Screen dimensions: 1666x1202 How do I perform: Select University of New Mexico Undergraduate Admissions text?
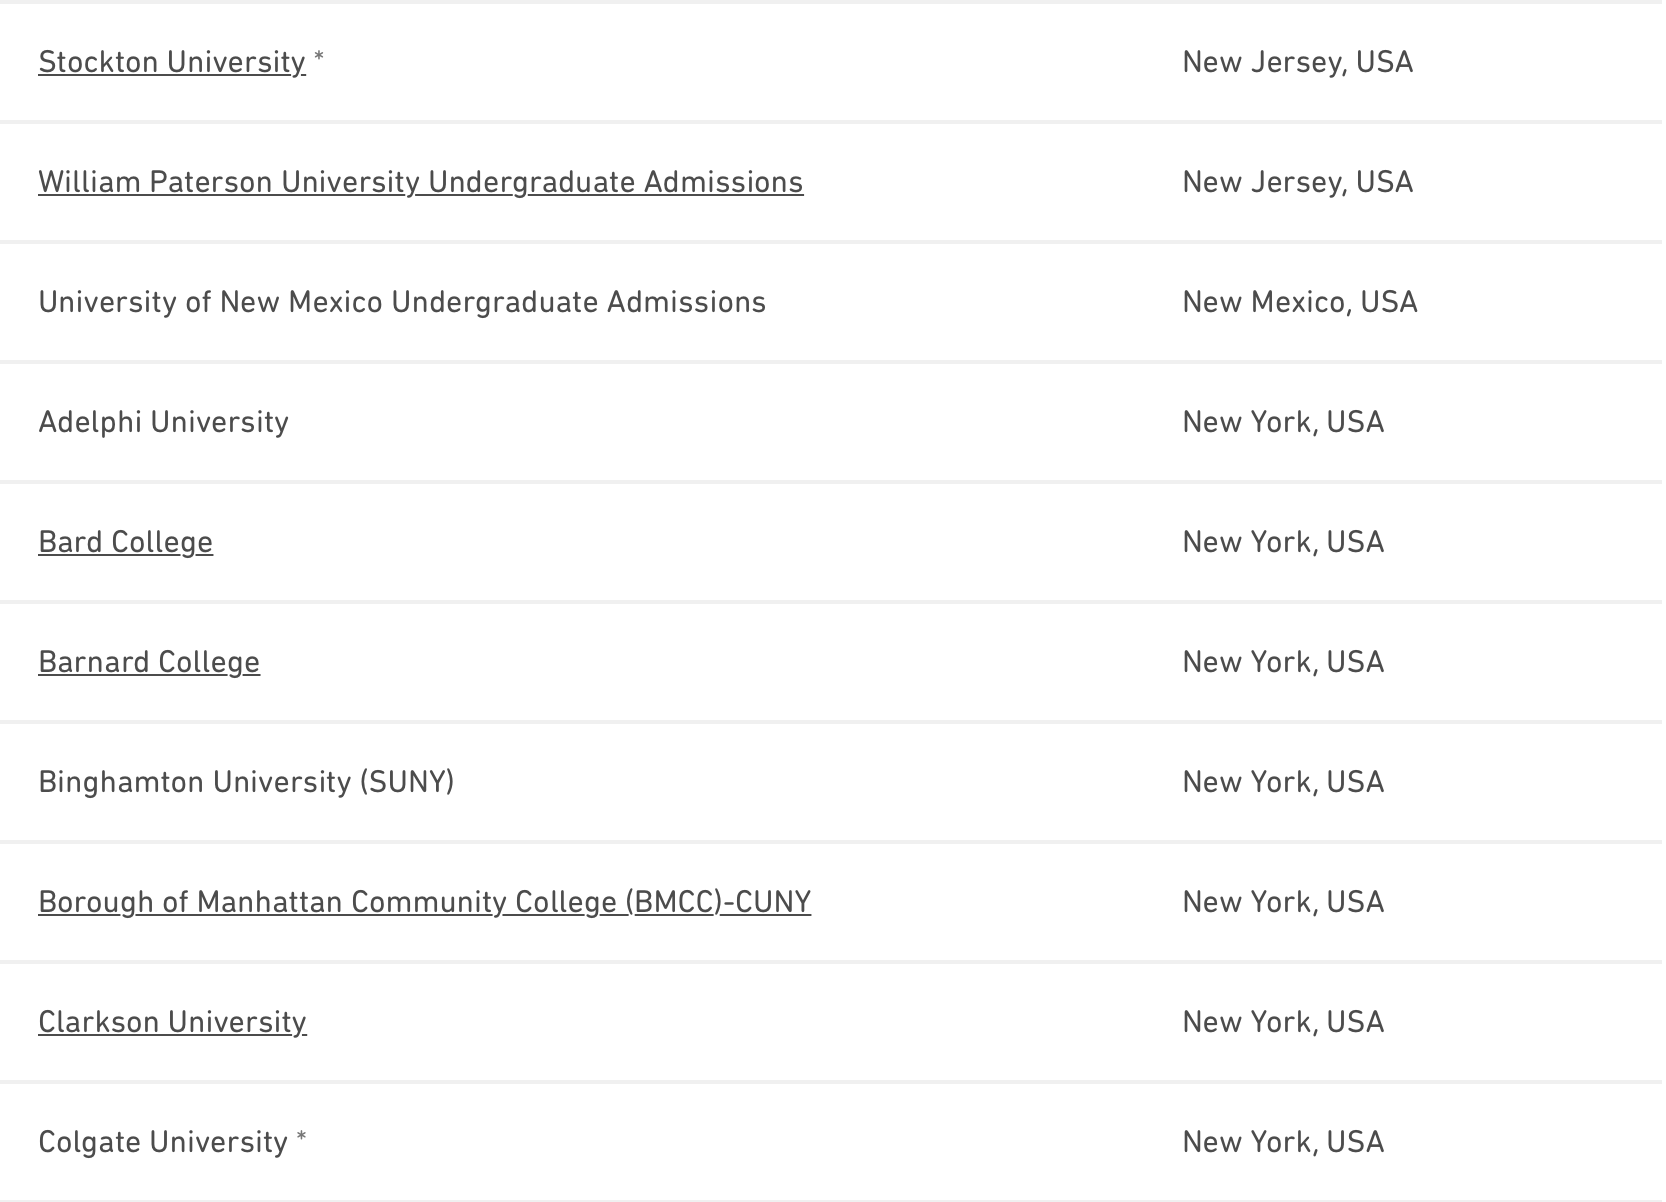(402, 302)
